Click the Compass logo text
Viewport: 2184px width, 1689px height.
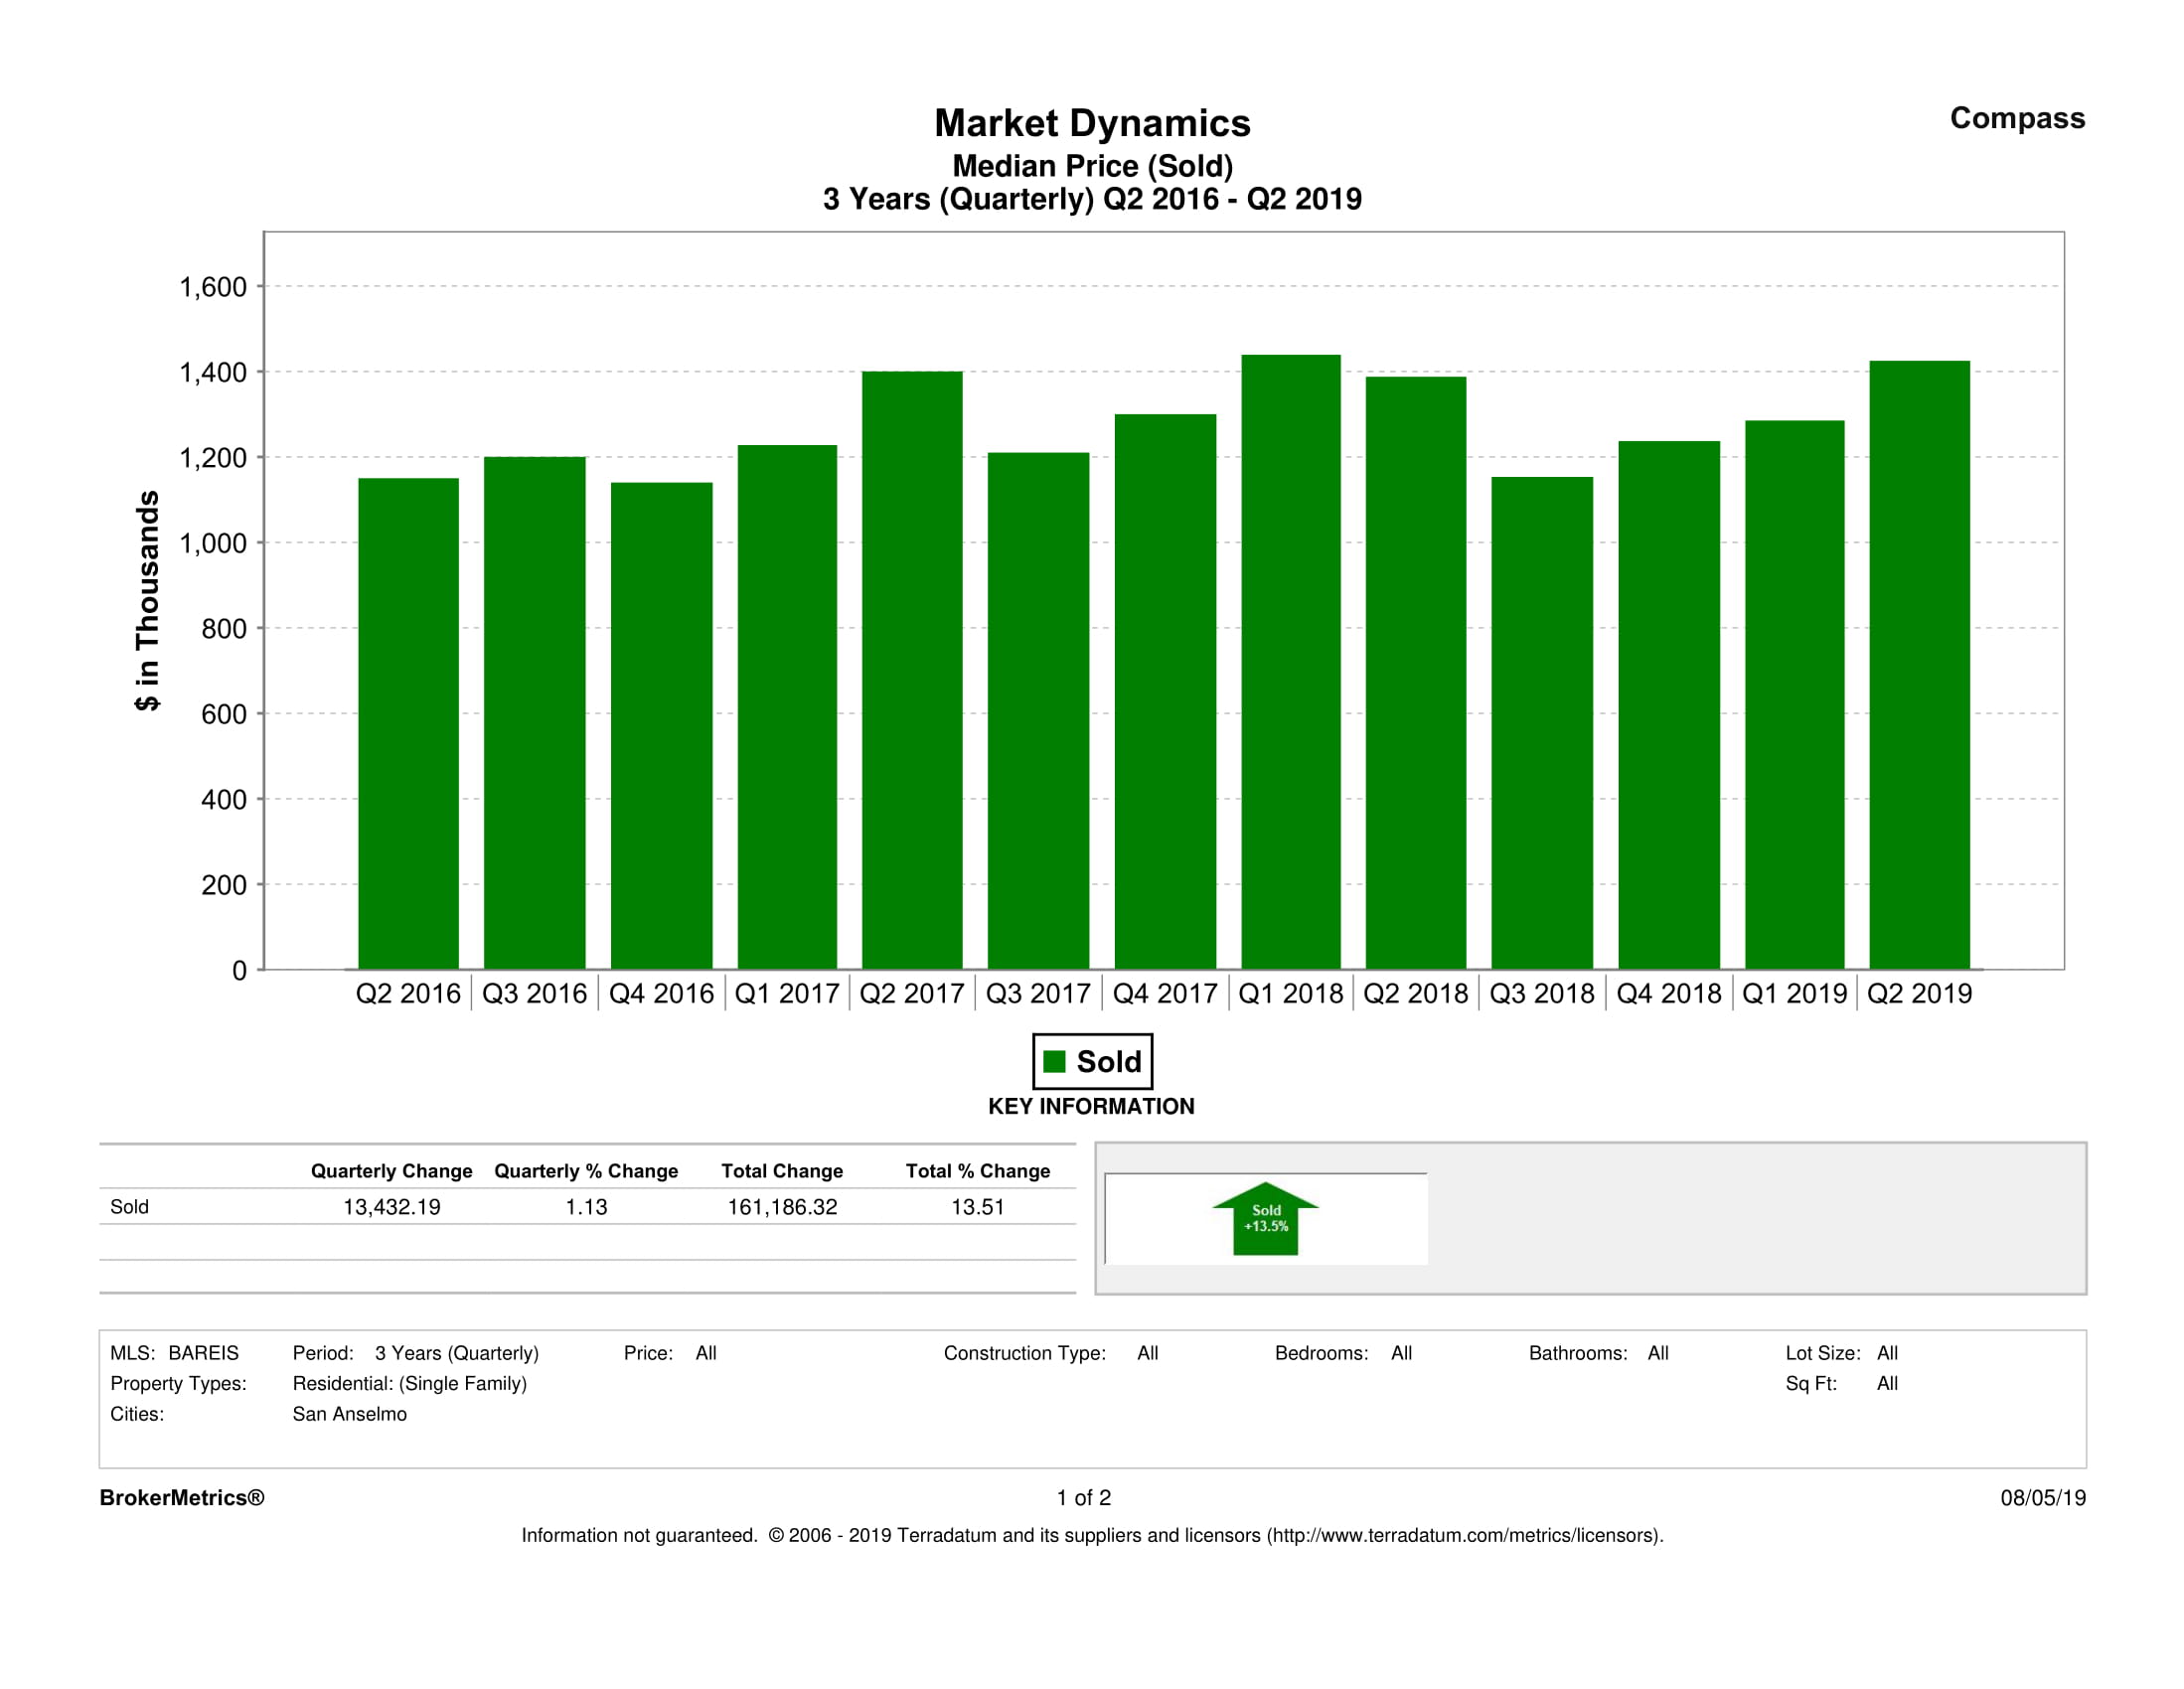point(2016,118)
